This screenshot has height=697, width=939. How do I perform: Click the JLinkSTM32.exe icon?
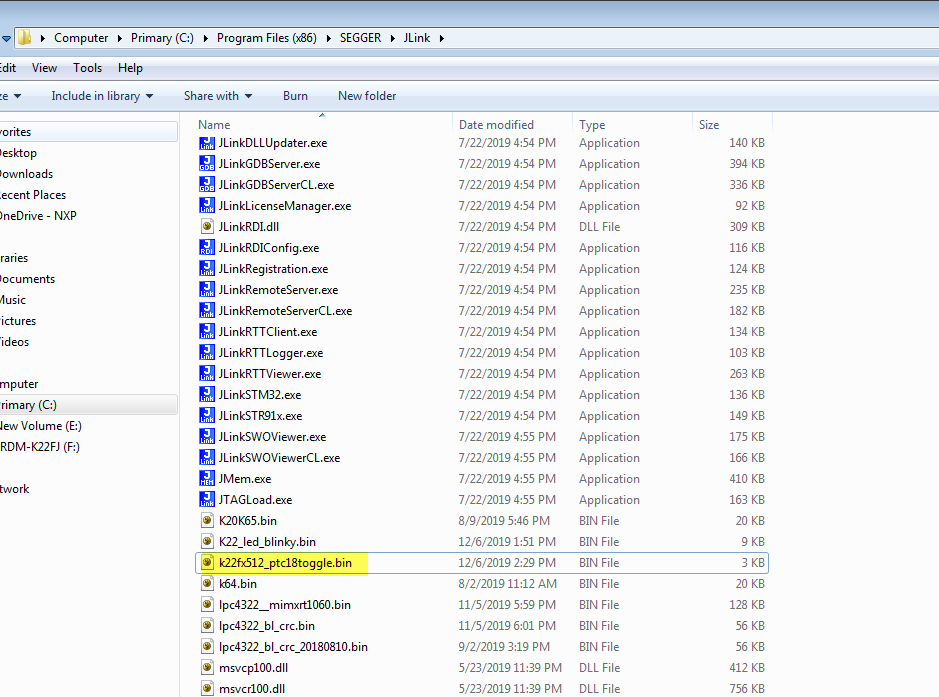(207, 395)
